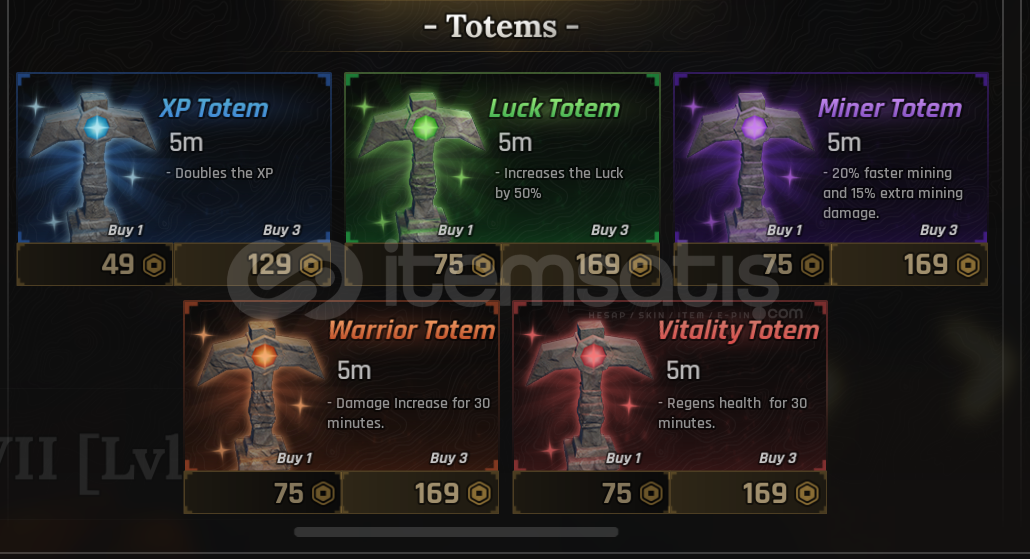
Task: Select the Luck Totem title text
Action: click(554, 108)
